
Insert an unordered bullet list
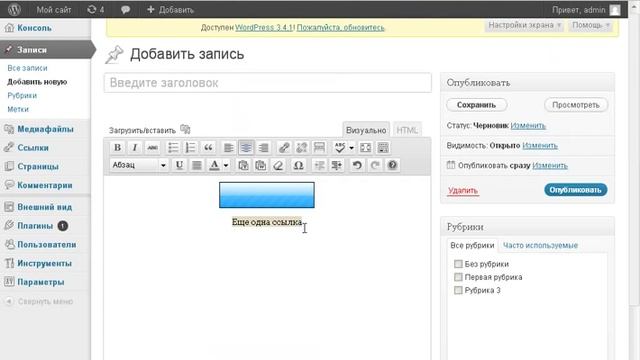tap(173, 147)
